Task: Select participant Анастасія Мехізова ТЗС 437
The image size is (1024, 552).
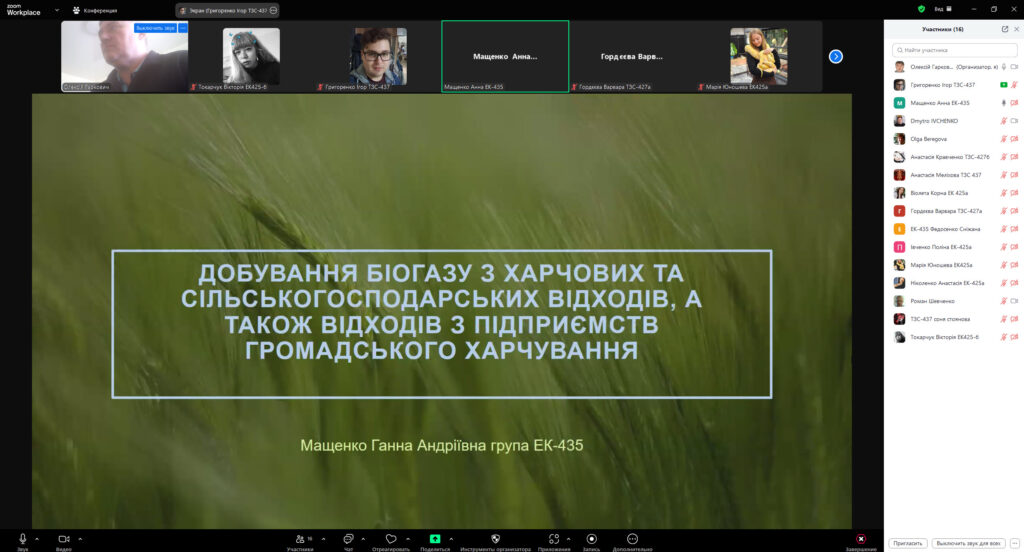Action: (x=954, y=175)
